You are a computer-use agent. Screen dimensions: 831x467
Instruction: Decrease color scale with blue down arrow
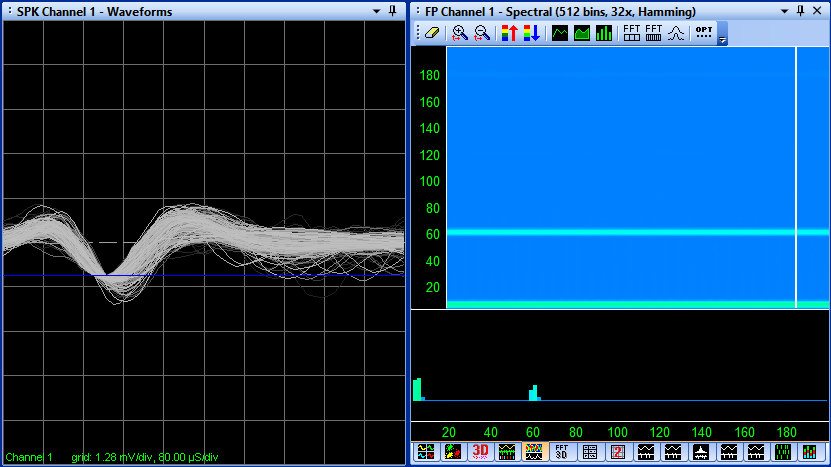click(x=532, y=33)
